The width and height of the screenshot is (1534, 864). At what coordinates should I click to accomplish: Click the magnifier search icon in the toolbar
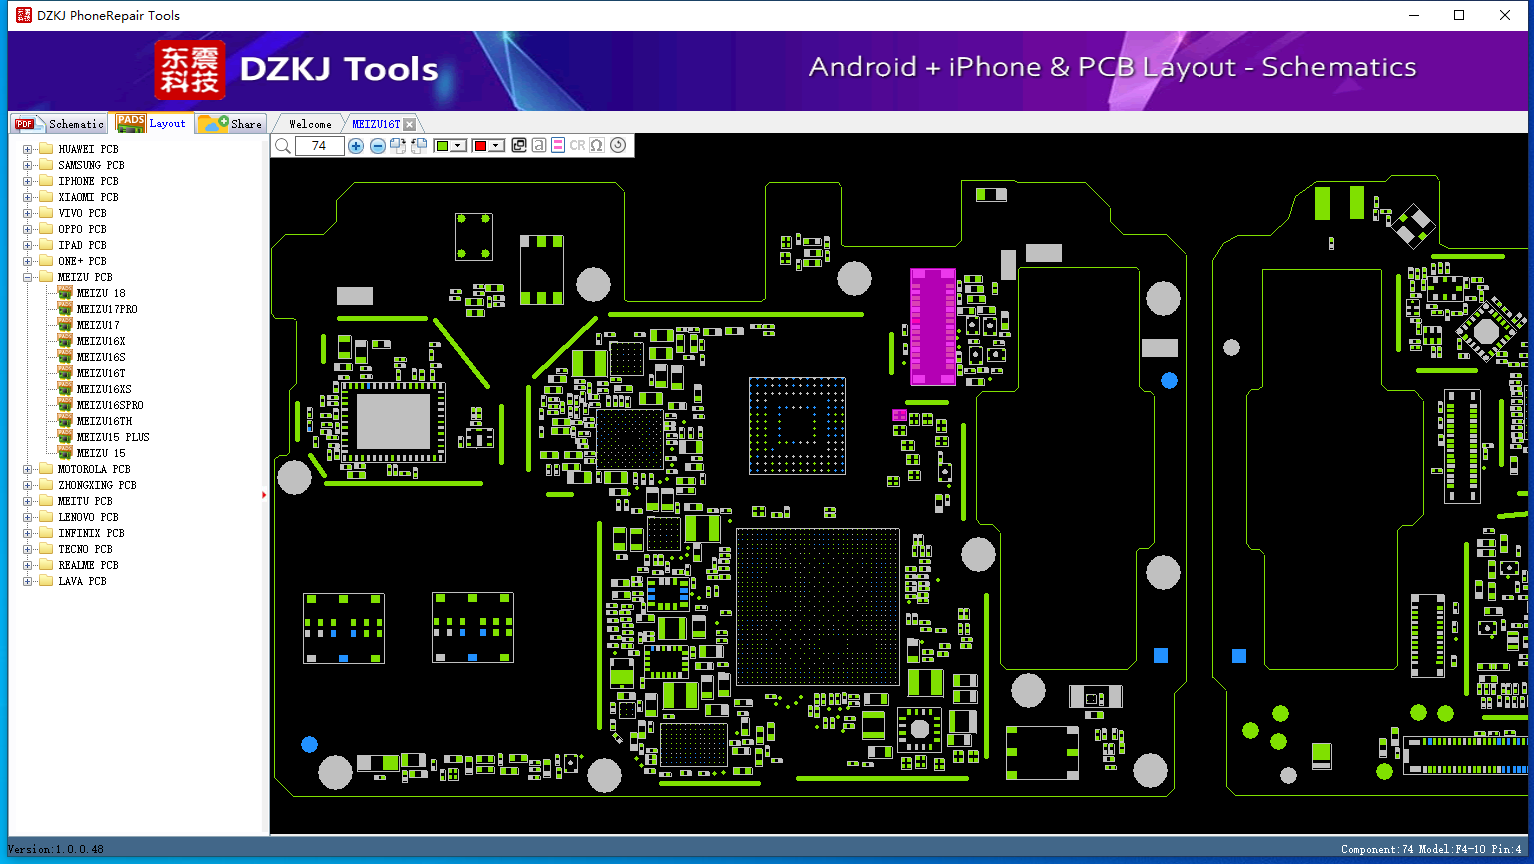[283, 146]
